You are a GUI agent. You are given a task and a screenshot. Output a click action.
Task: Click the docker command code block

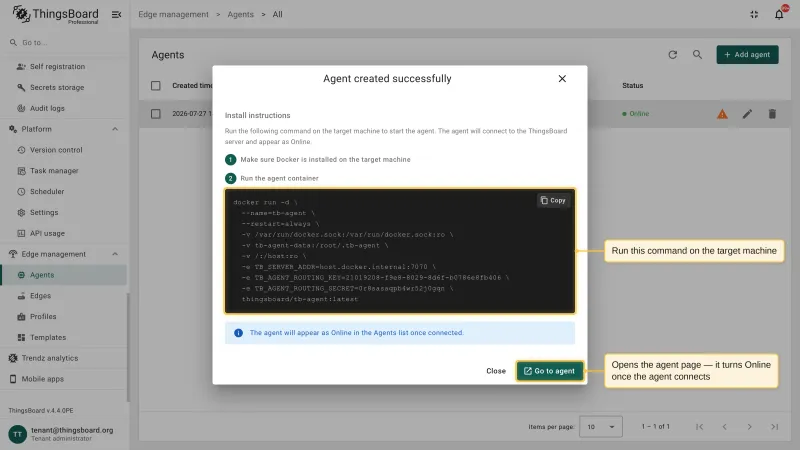400,251
